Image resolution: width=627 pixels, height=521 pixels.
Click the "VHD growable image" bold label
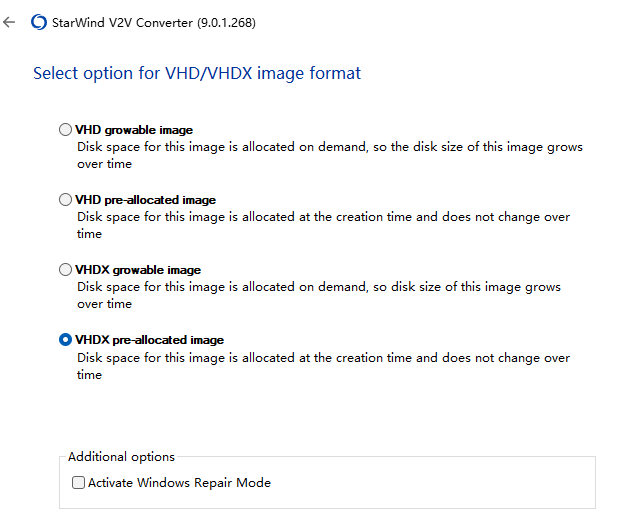[x=134, y=130]
